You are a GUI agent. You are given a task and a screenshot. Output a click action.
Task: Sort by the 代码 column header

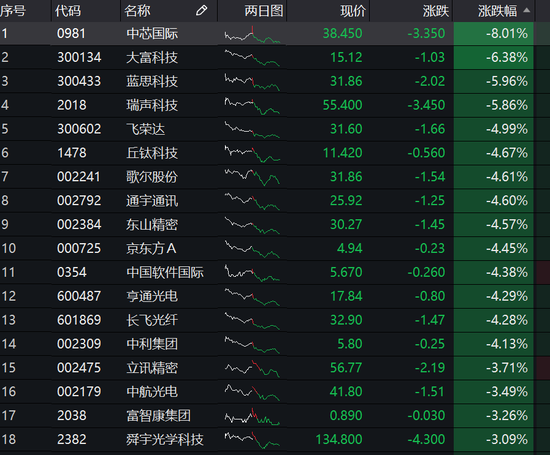[x=68, y=11]
